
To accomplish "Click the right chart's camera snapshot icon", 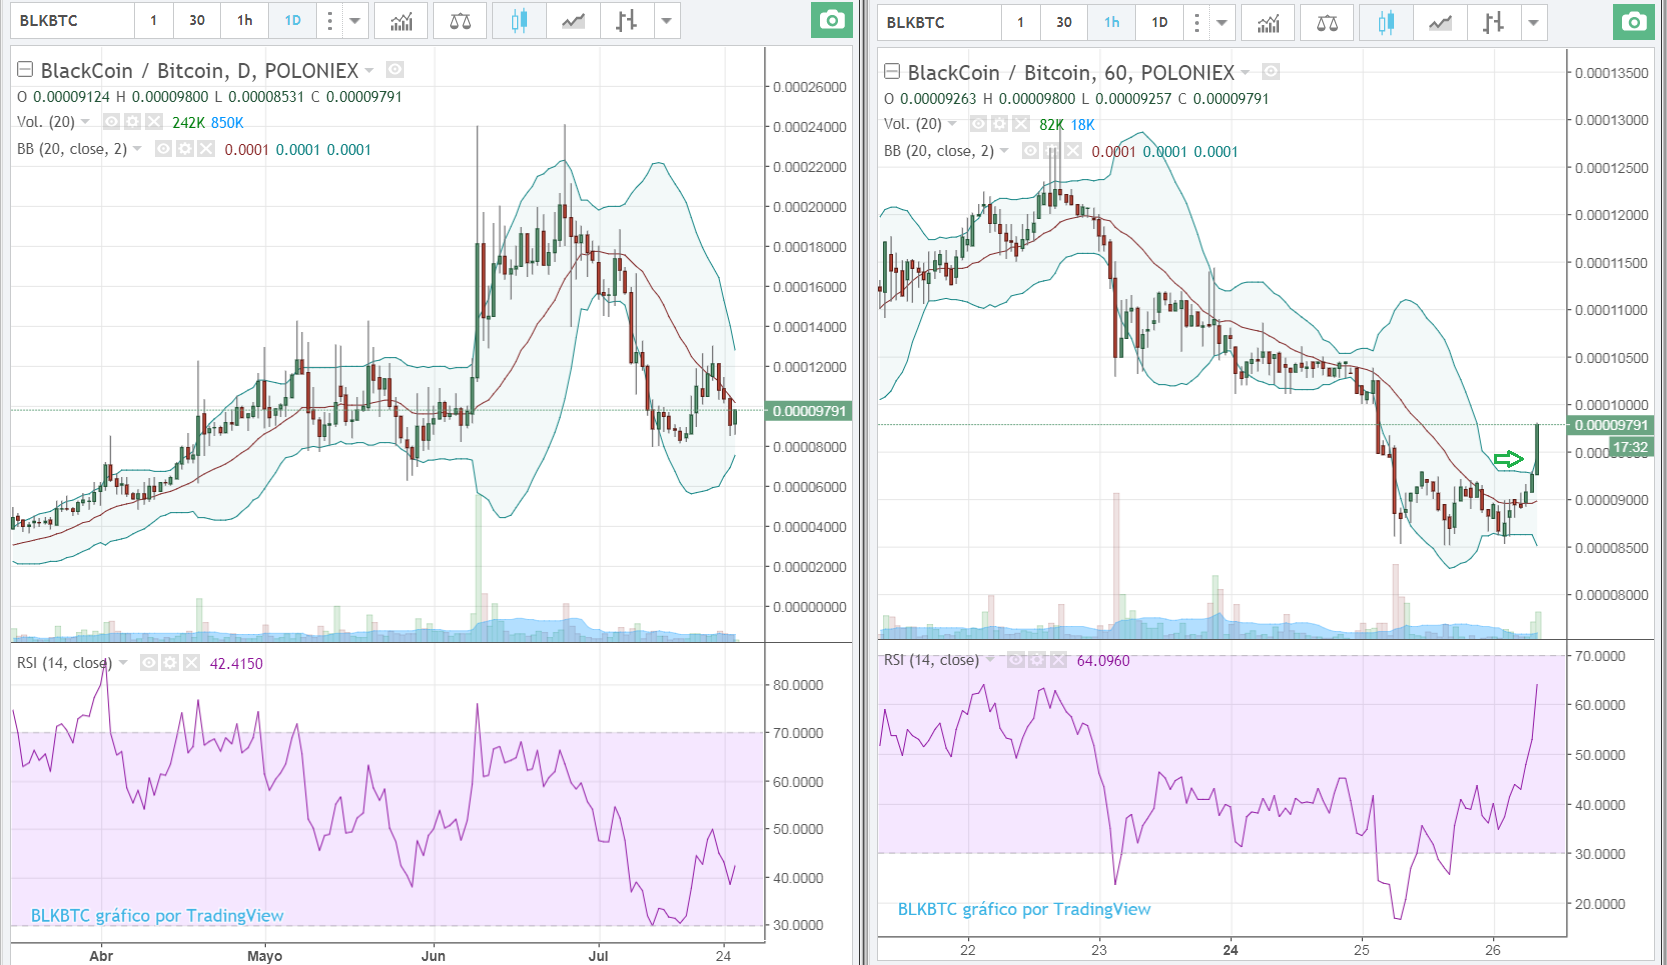I will click(1632, 20).
